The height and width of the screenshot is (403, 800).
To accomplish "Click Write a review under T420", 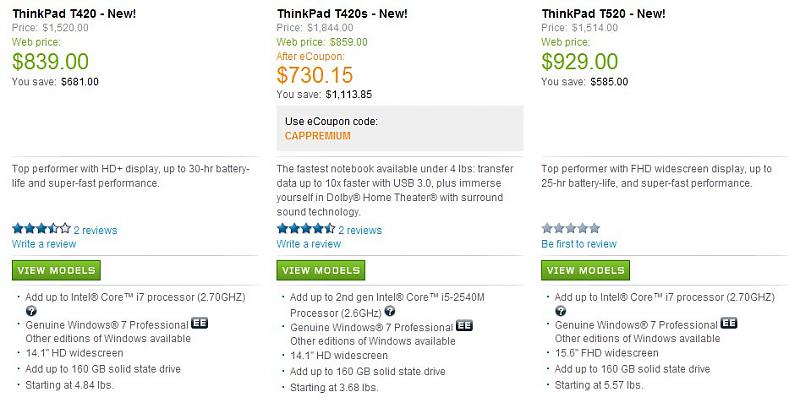I will click(44, 244).
